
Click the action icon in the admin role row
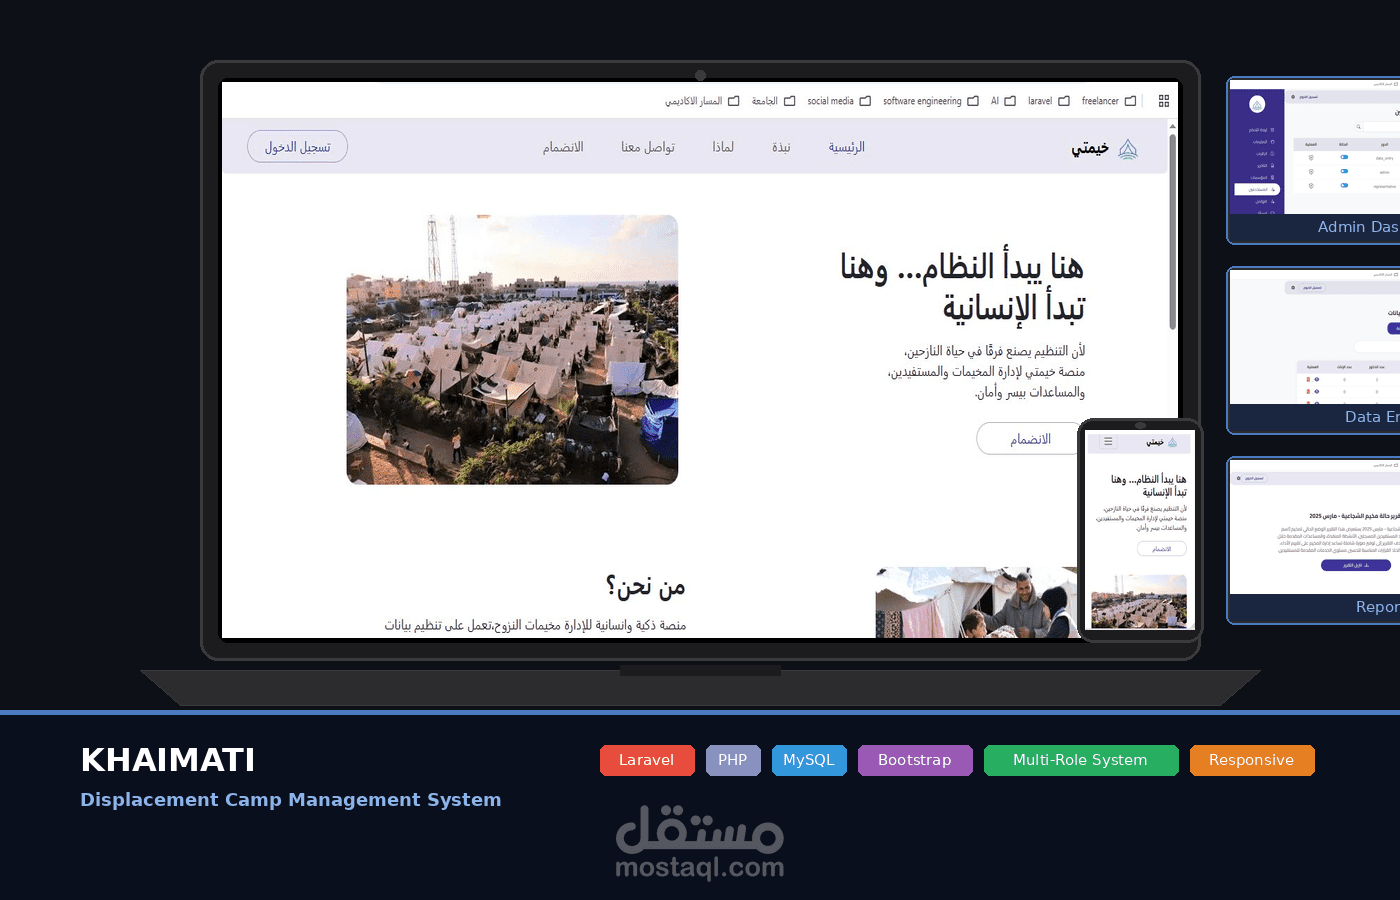(x=1311, y=172)
